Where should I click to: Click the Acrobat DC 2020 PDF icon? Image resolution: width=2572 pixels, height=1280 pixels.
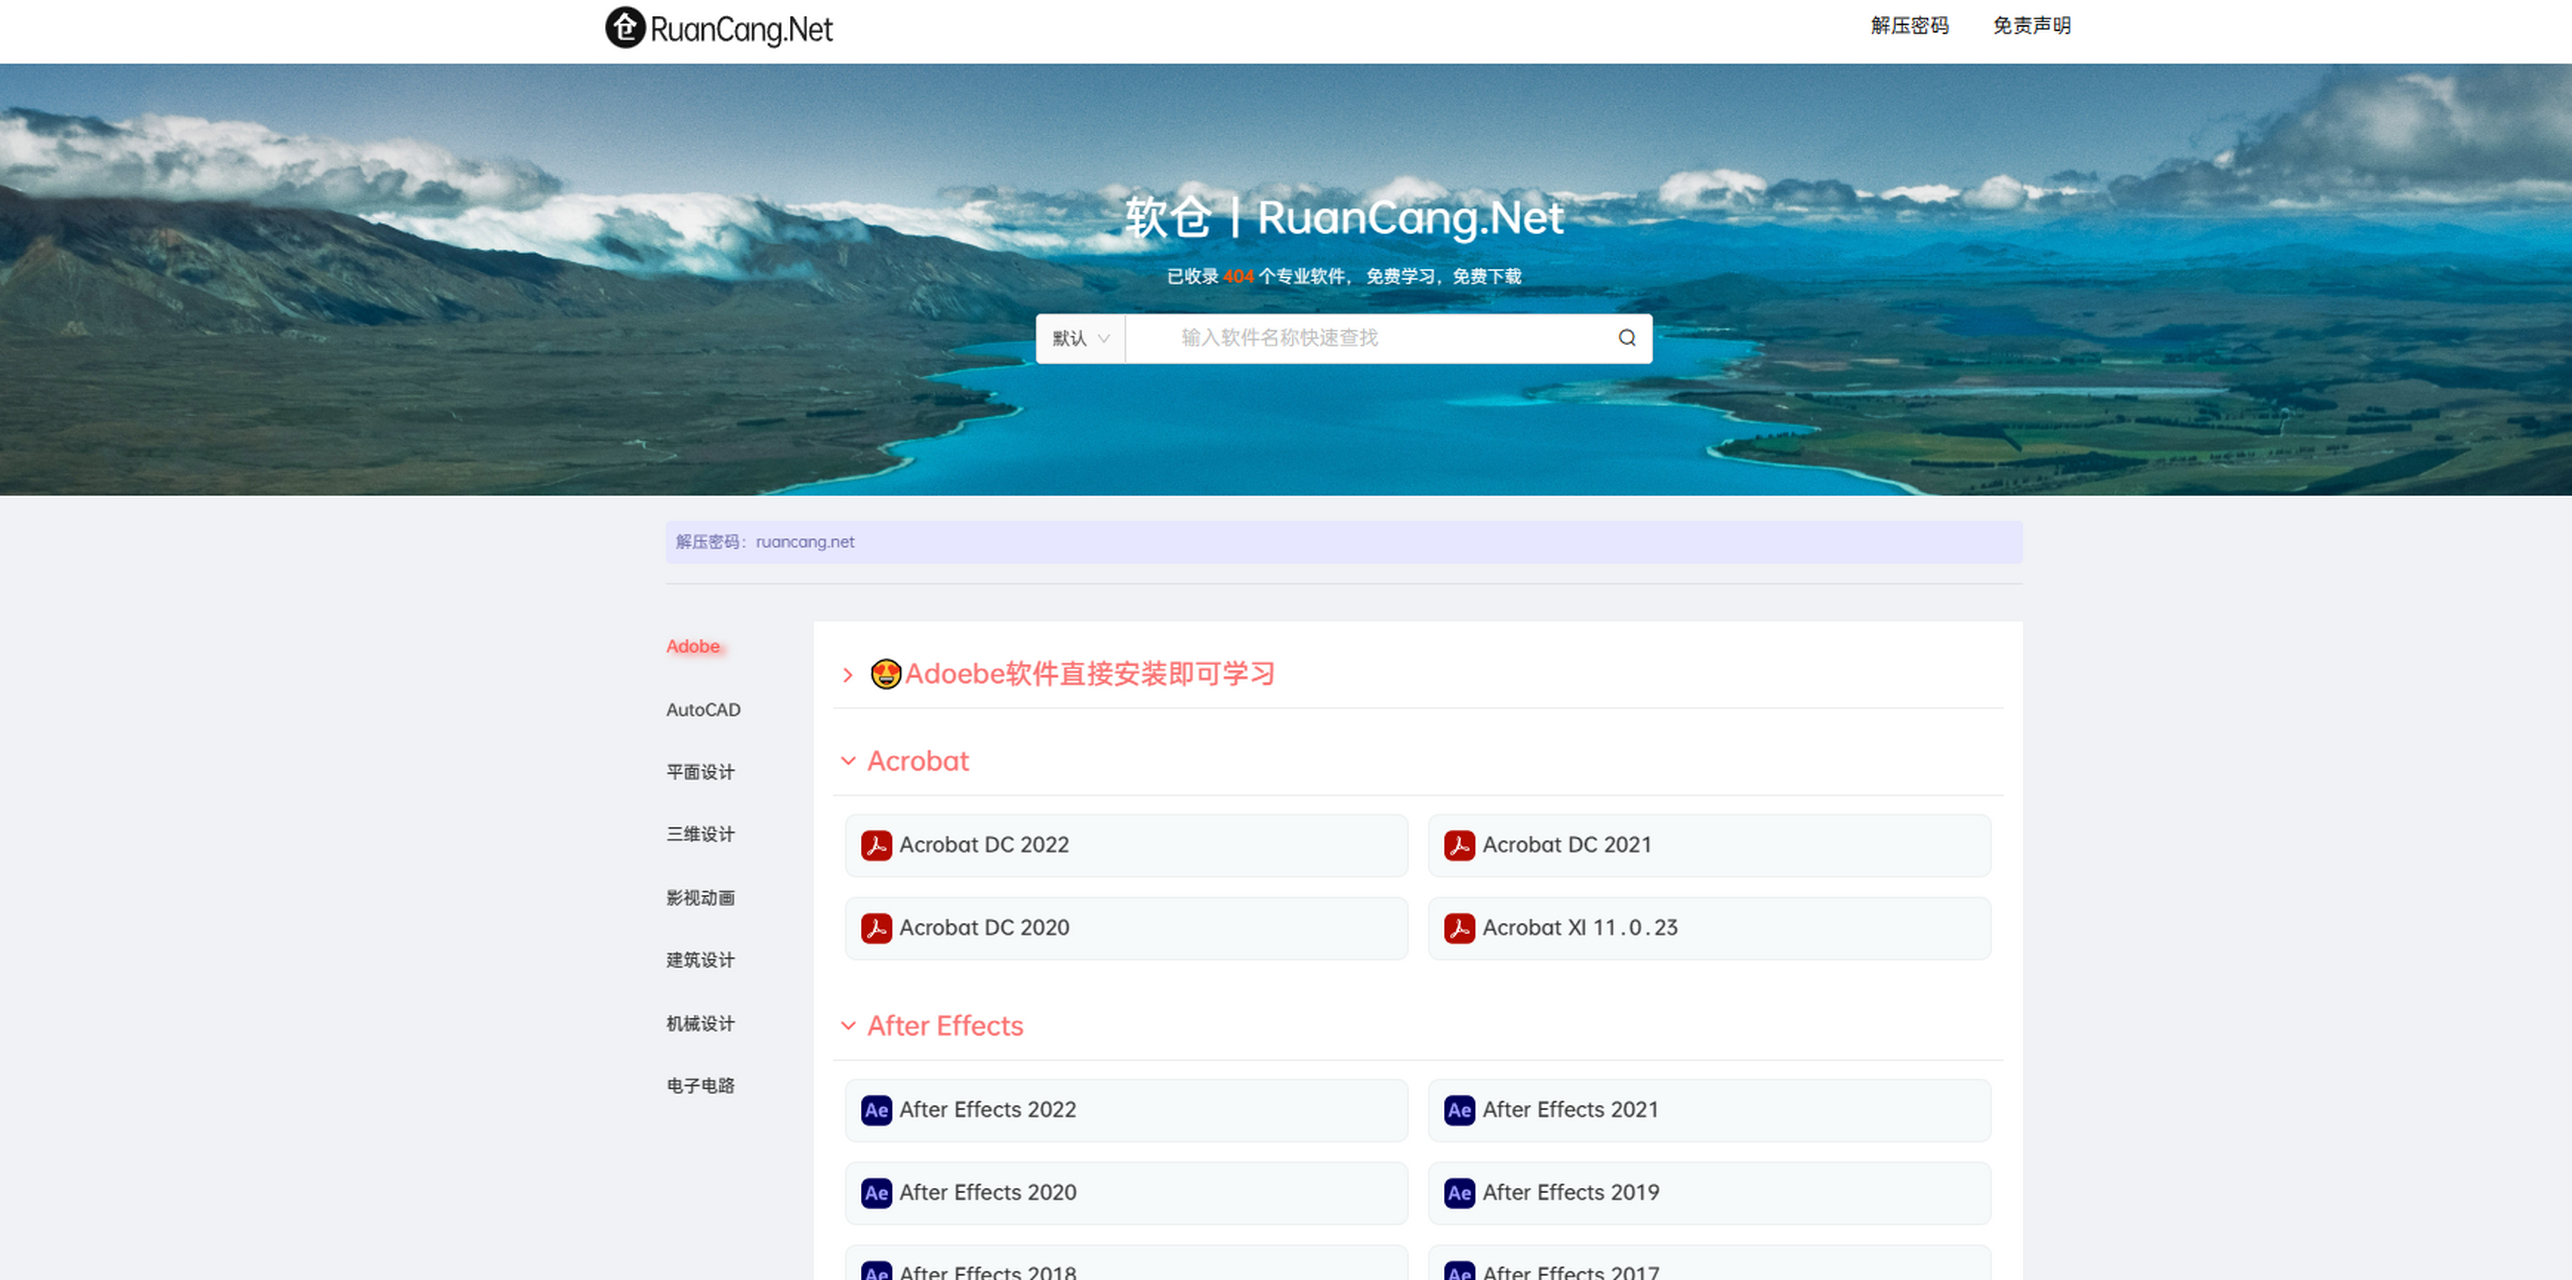pos(876,928)
